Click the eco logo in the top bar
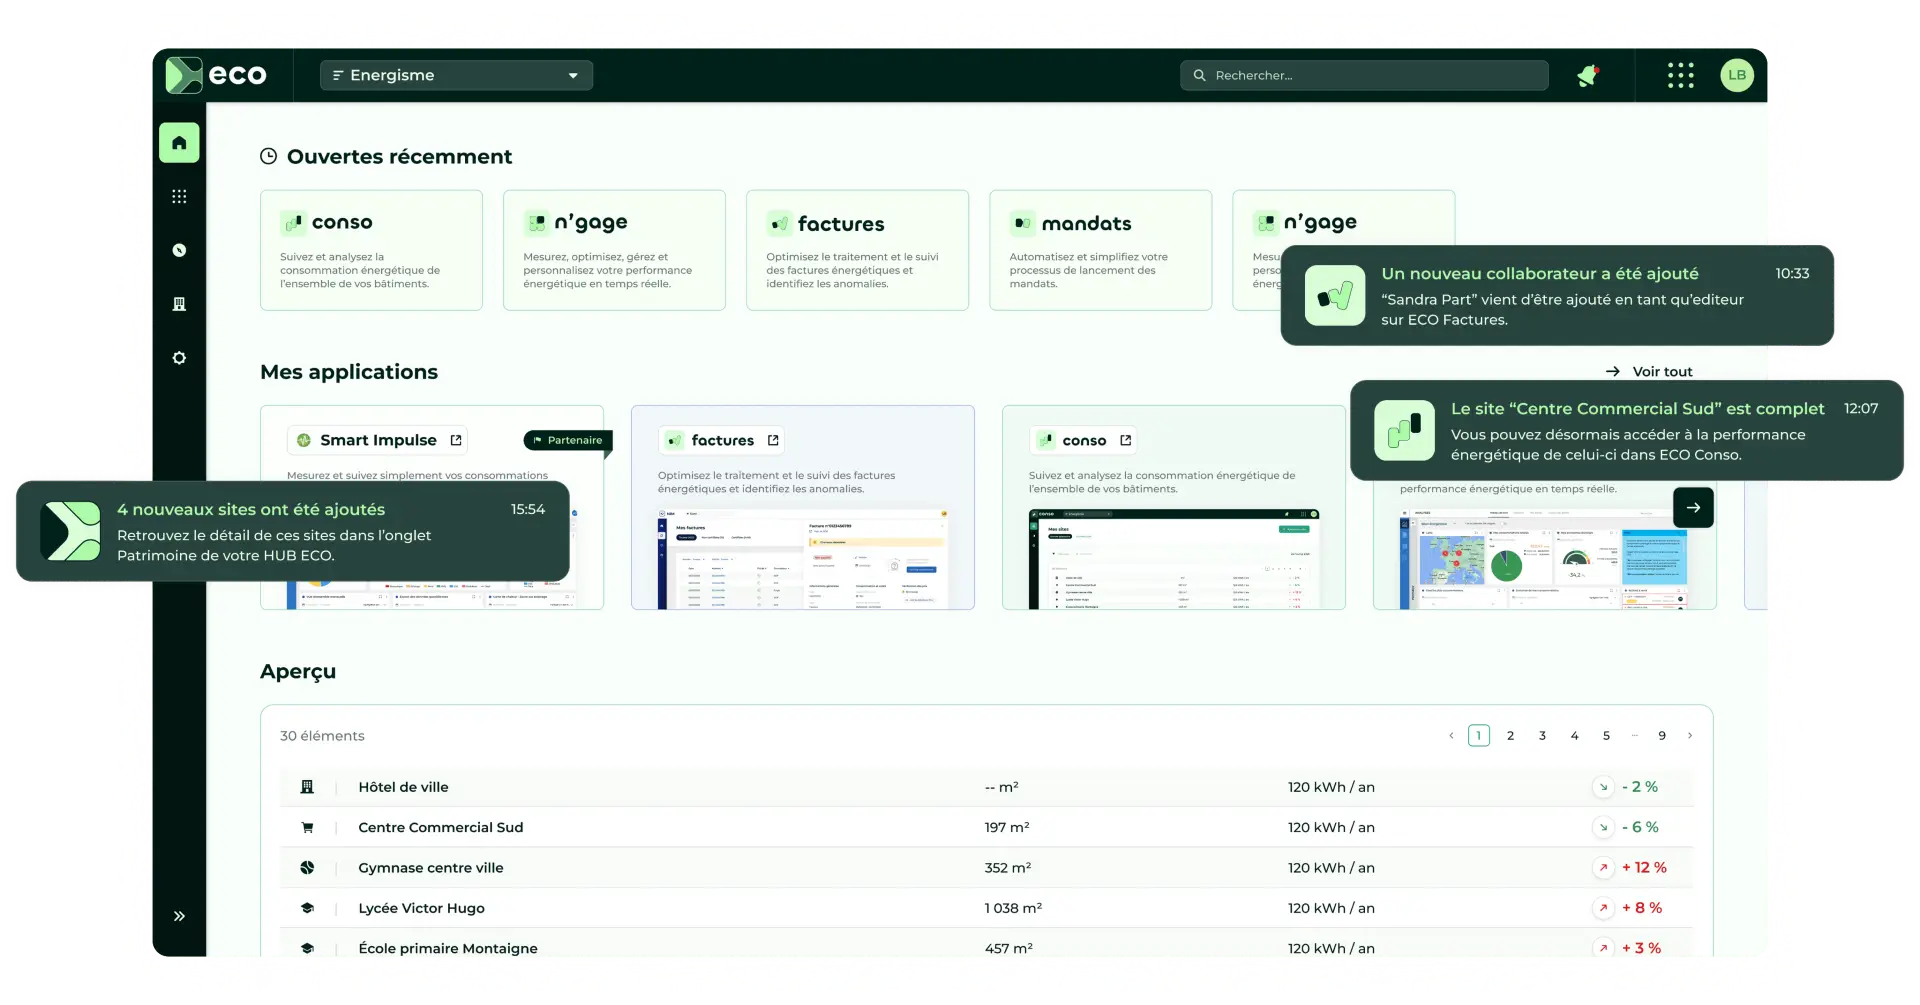The image size is (1920, 1005). [x=216, y=75]
